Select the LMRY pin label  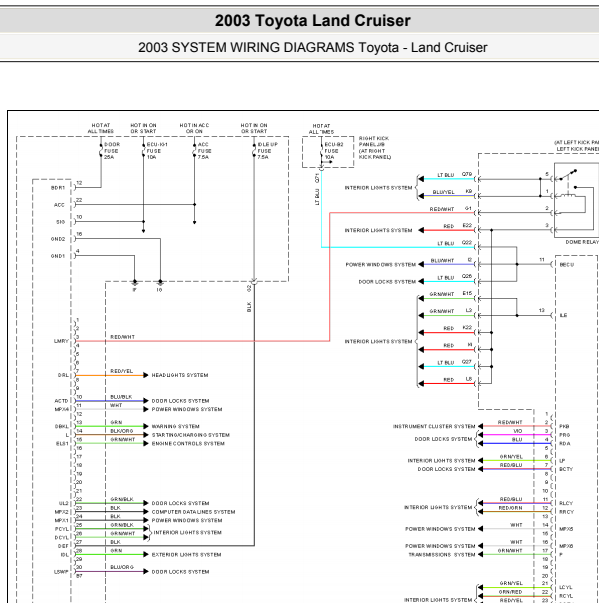tap(61, 341)
